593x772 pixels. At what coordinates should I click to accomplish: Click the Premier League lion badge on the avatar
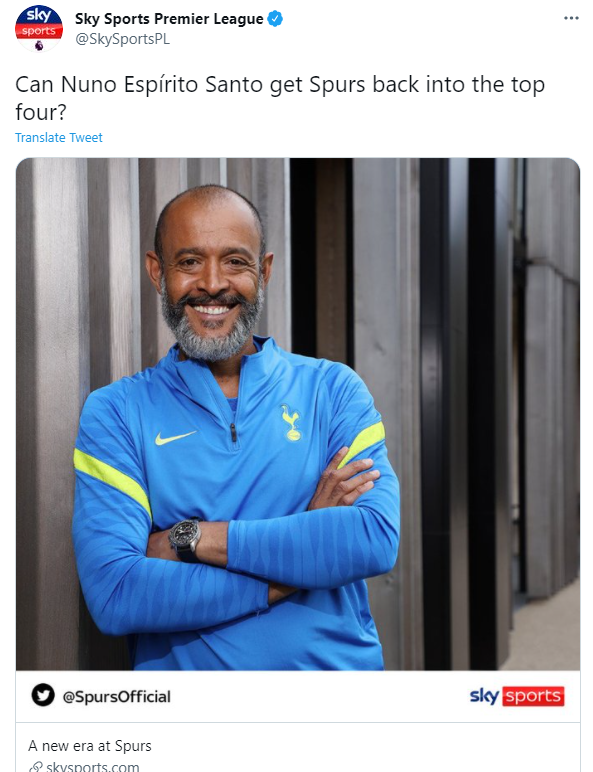[39, 45]
